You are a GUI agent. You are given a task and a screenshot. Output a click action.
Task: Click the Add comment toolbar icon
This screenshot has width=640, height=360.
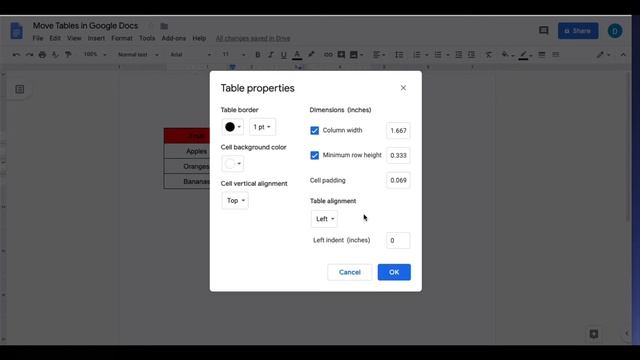coord(341,54)
